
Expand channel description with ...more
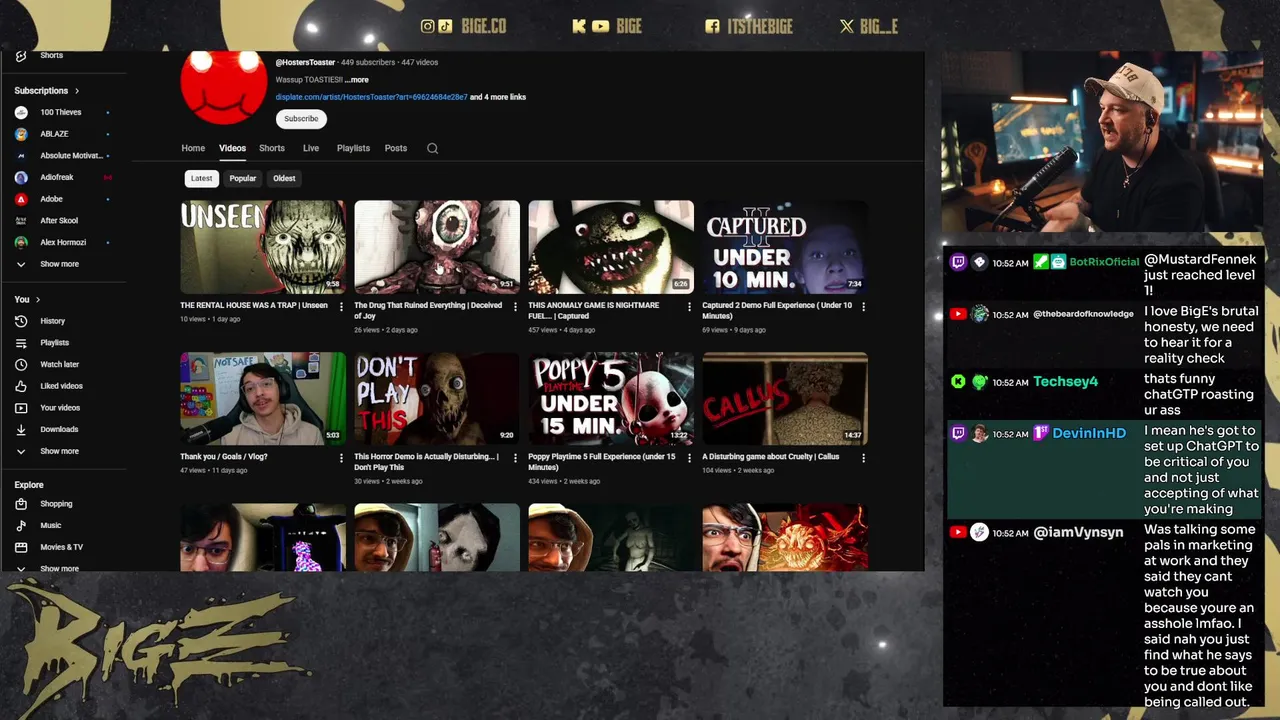356,80
